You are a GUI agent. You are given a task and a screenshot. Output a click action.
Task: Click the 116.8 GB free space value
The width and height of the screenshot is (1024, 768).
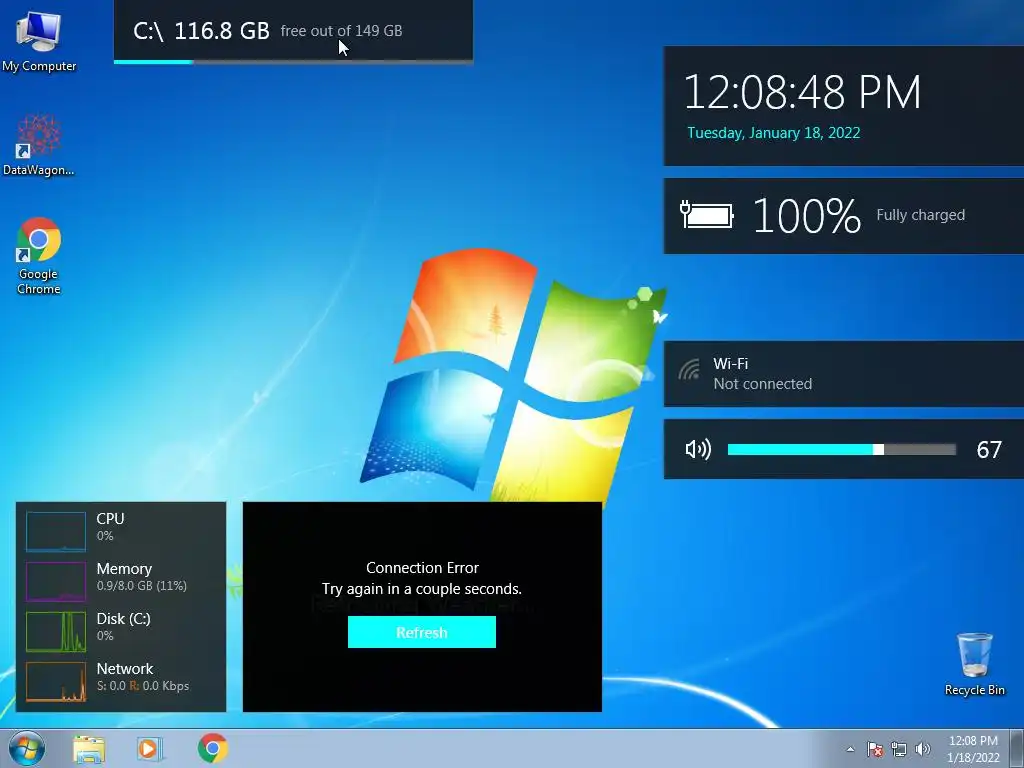pos(222,31)
